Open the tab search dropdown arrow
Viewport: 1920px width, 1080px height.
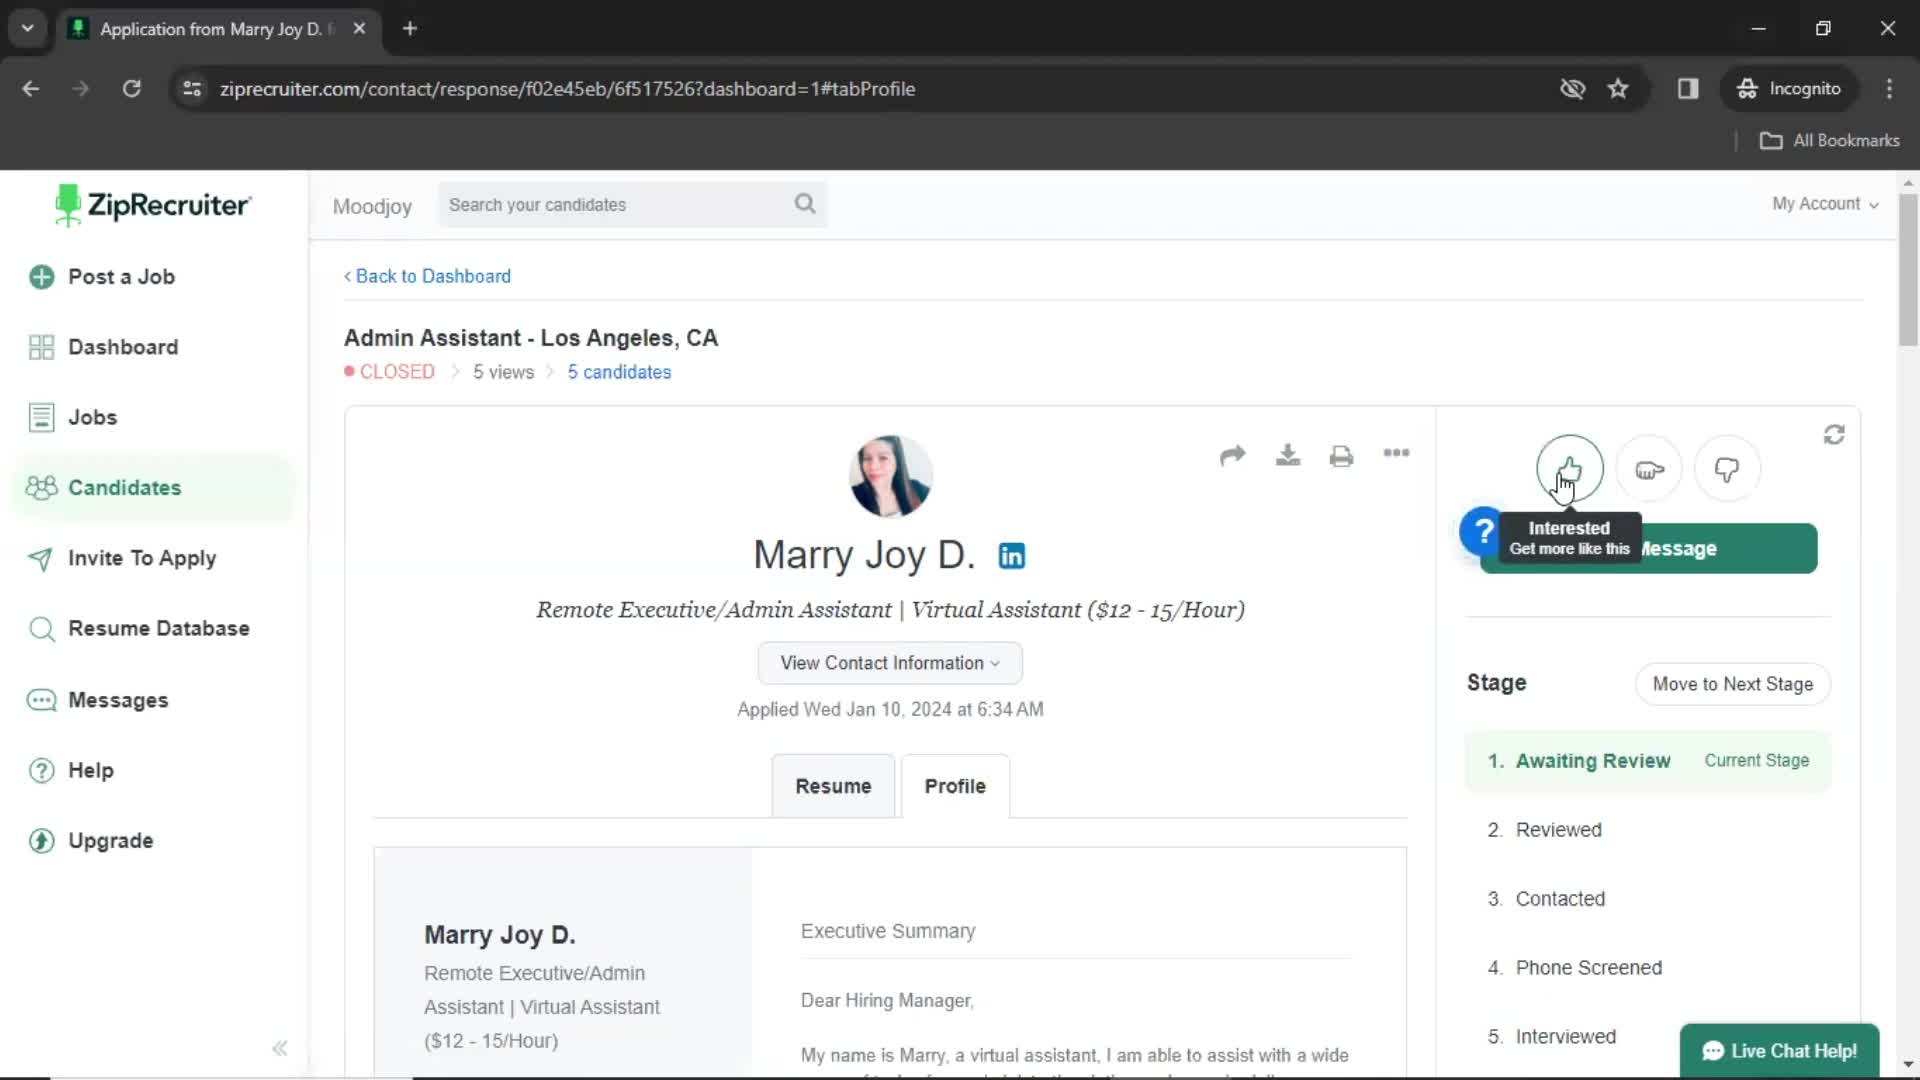28,29
